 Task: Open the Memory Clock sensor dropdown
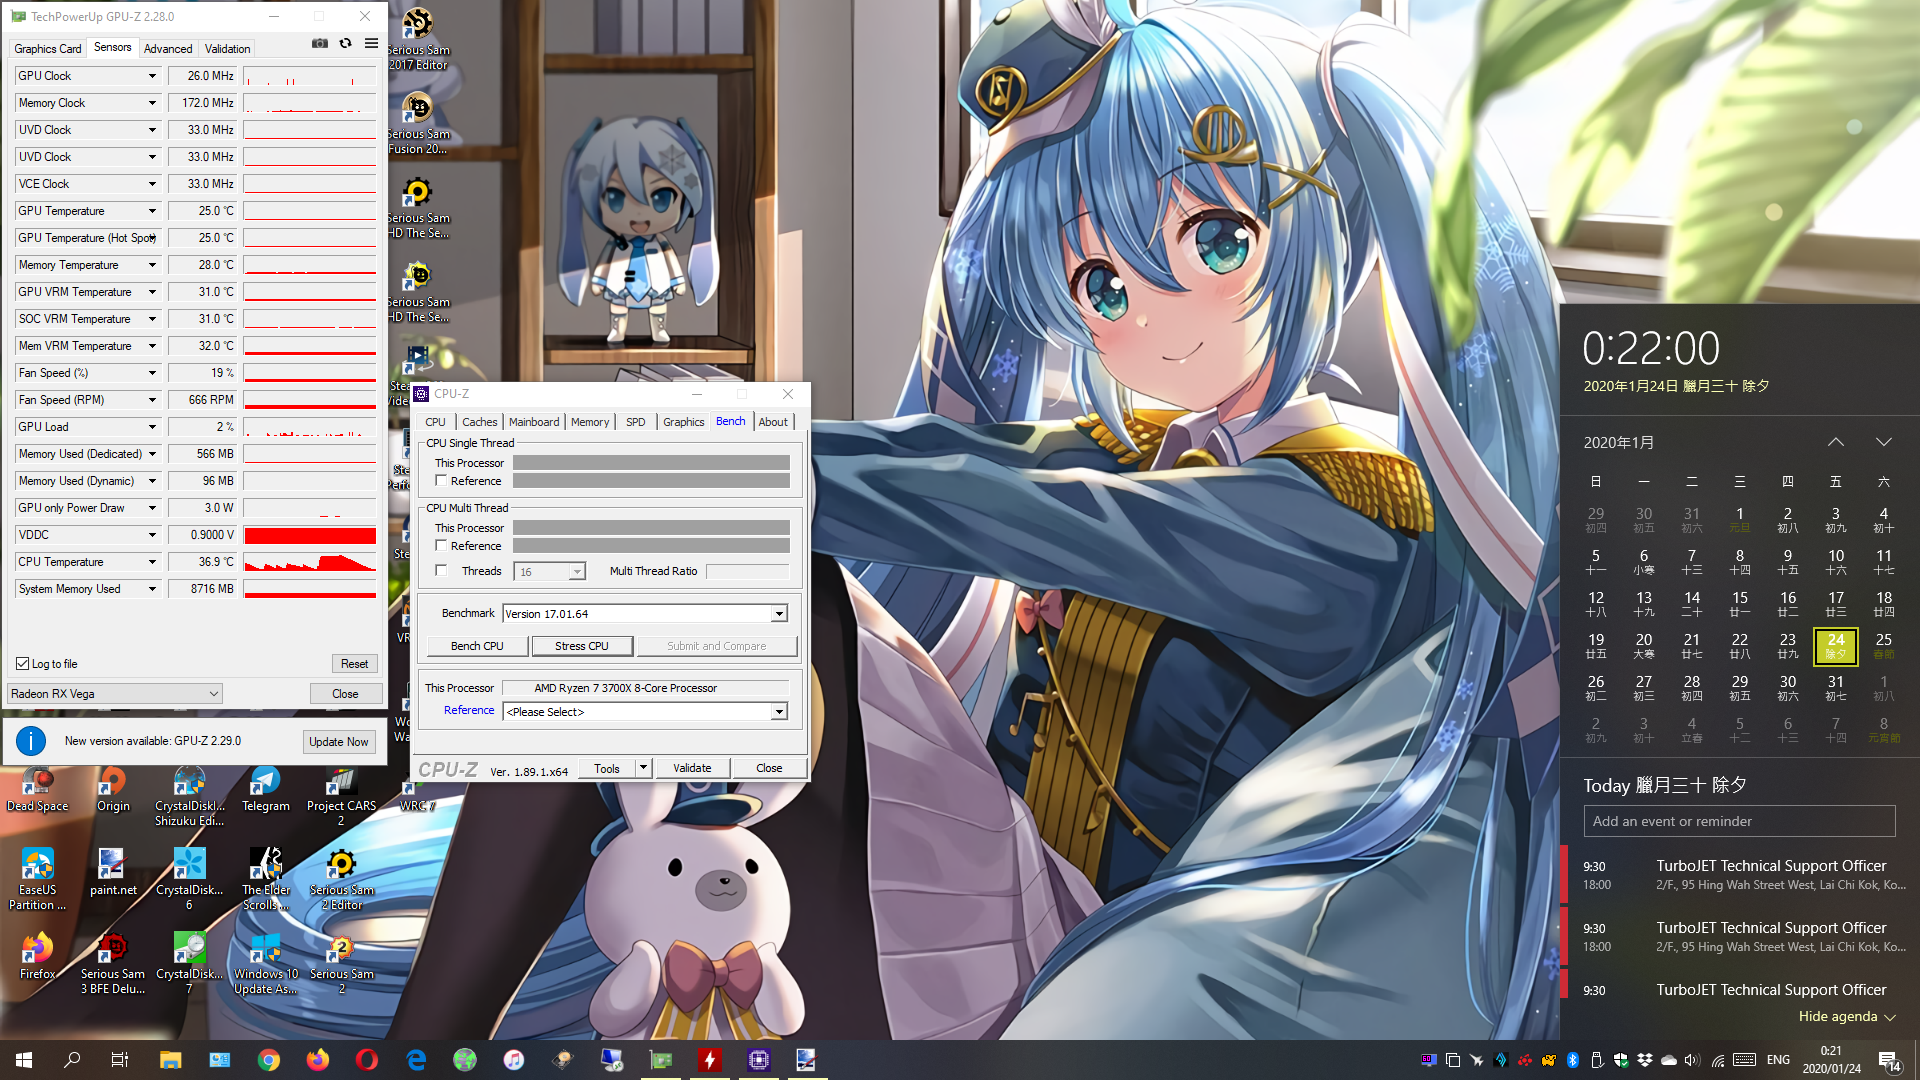pos(152,103)
